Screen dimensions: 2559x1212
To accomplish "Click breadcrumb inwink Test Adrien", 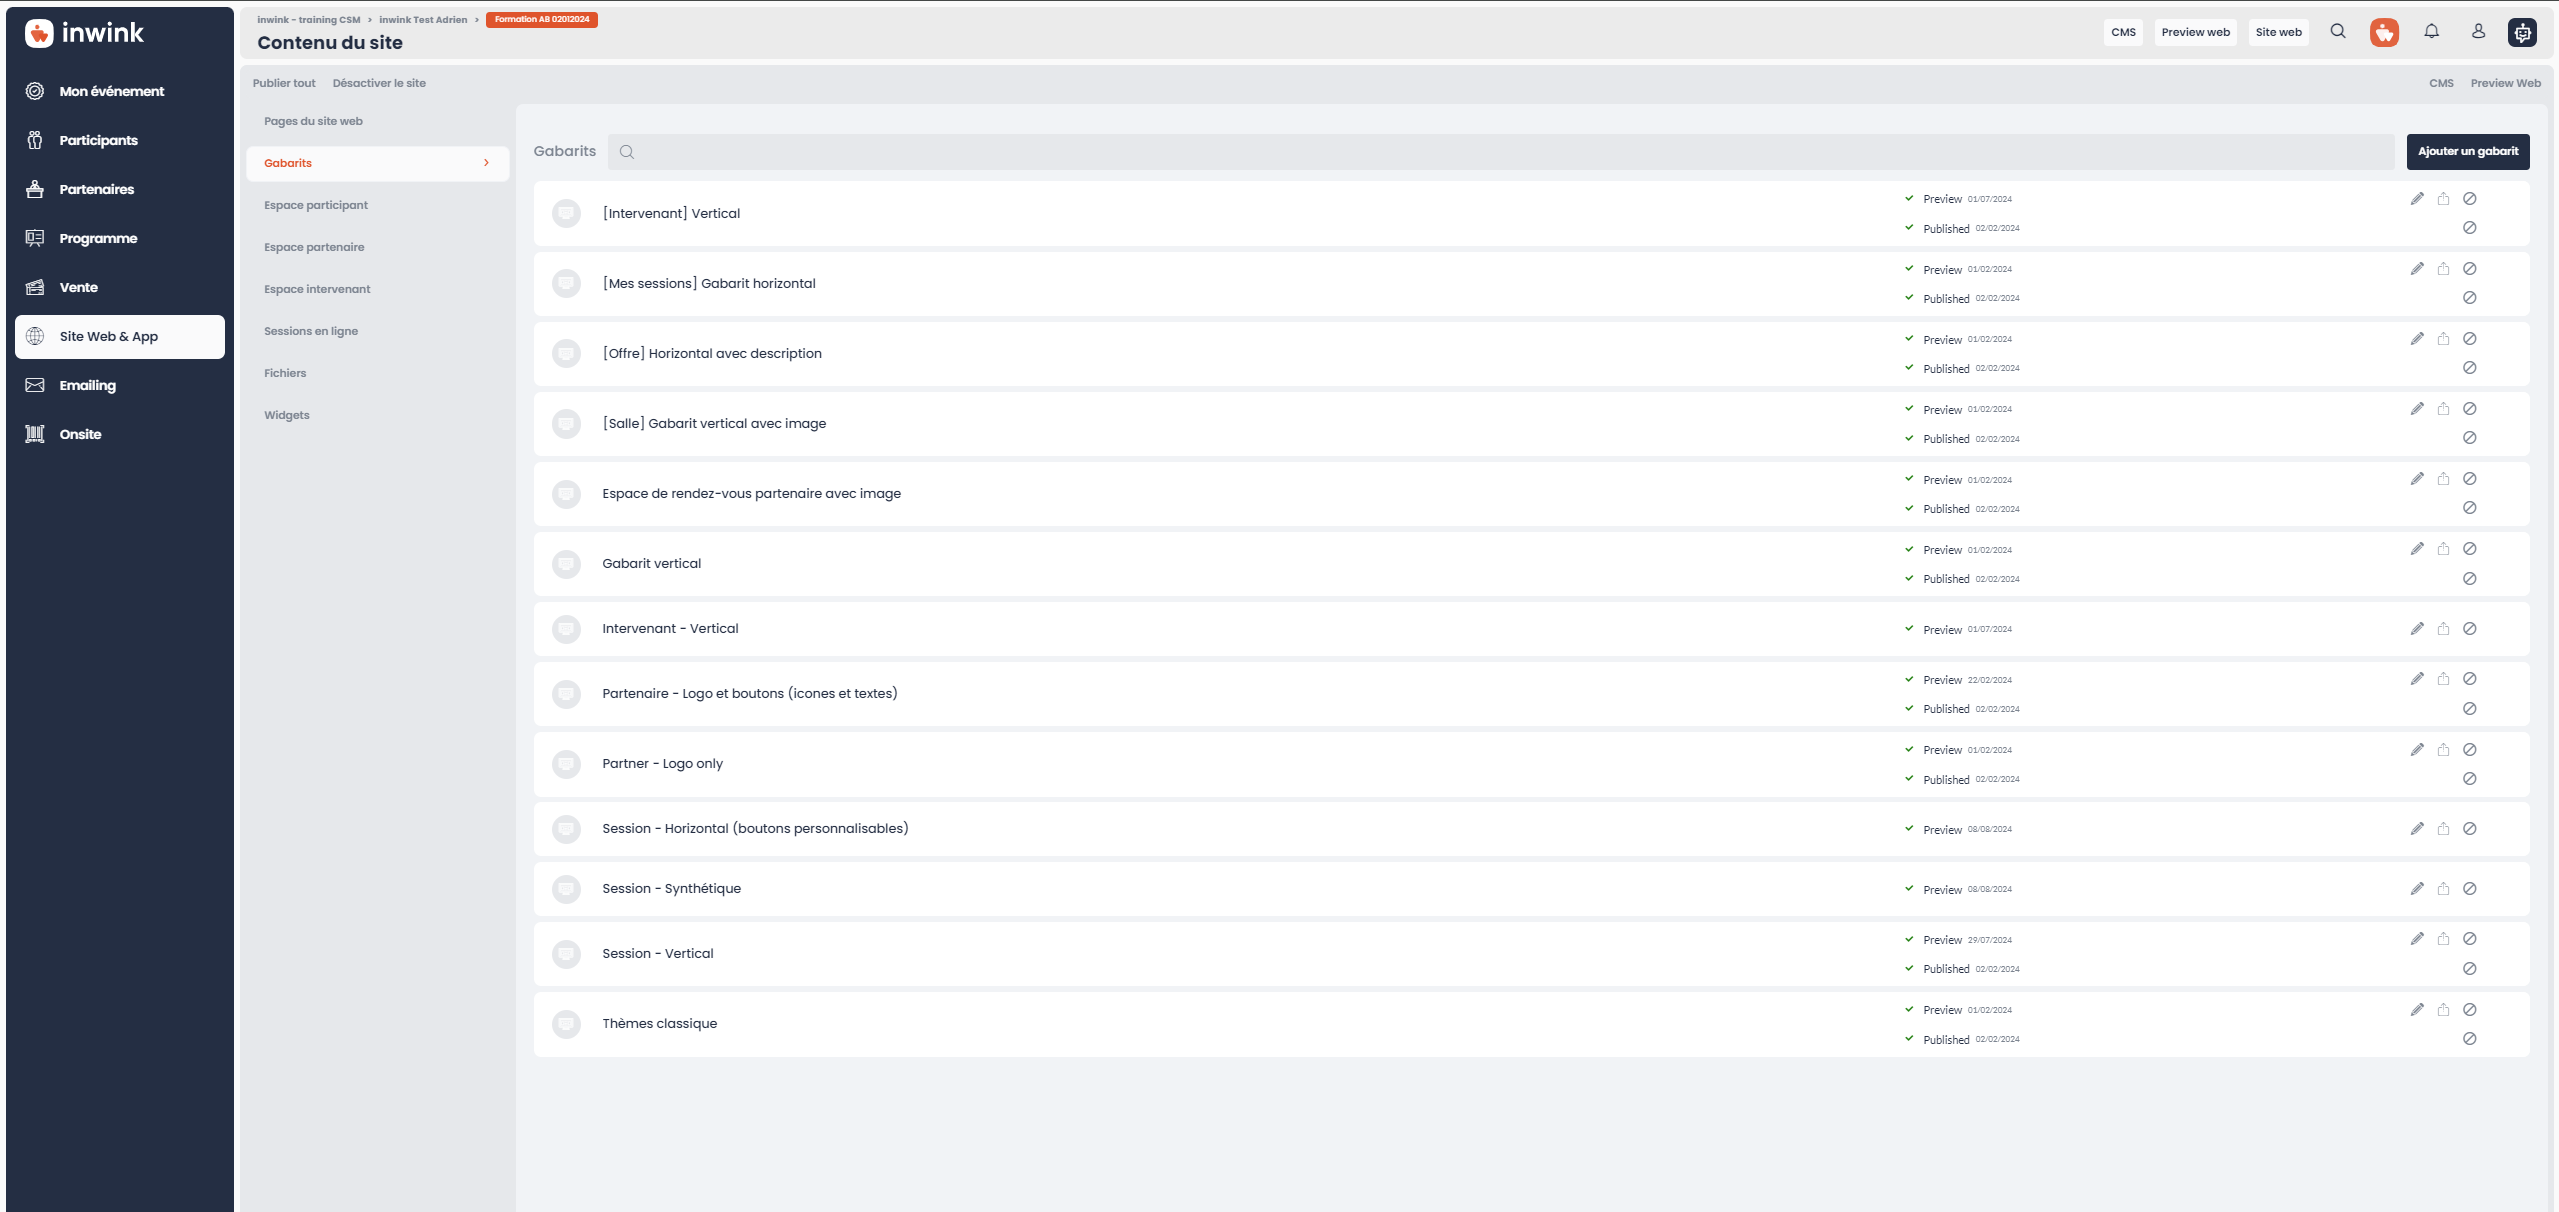I will (x=423, y=20).
